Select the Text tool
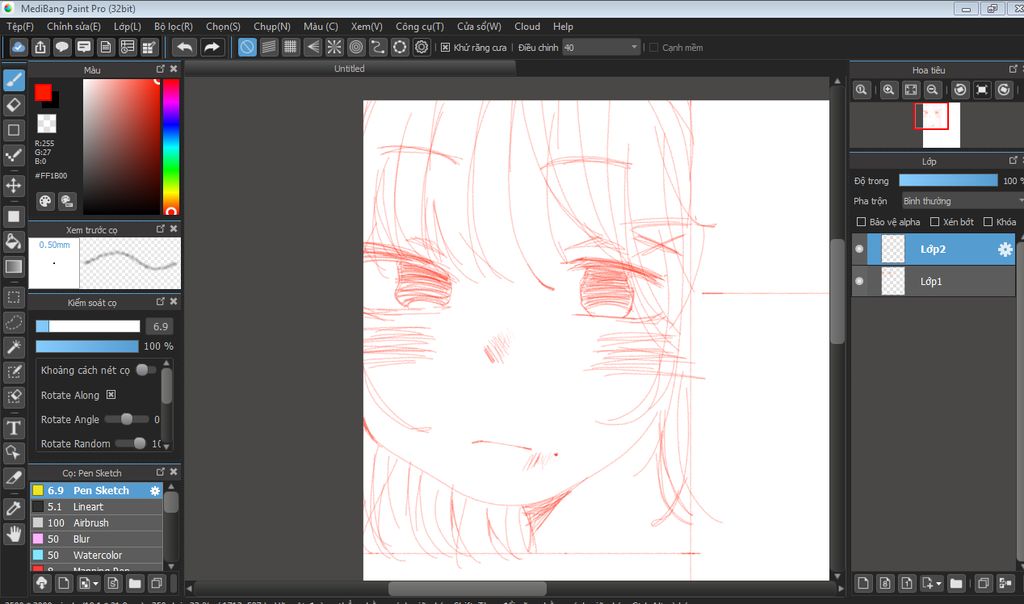This screenshot has width=1024, height=604. click(14, 428)
